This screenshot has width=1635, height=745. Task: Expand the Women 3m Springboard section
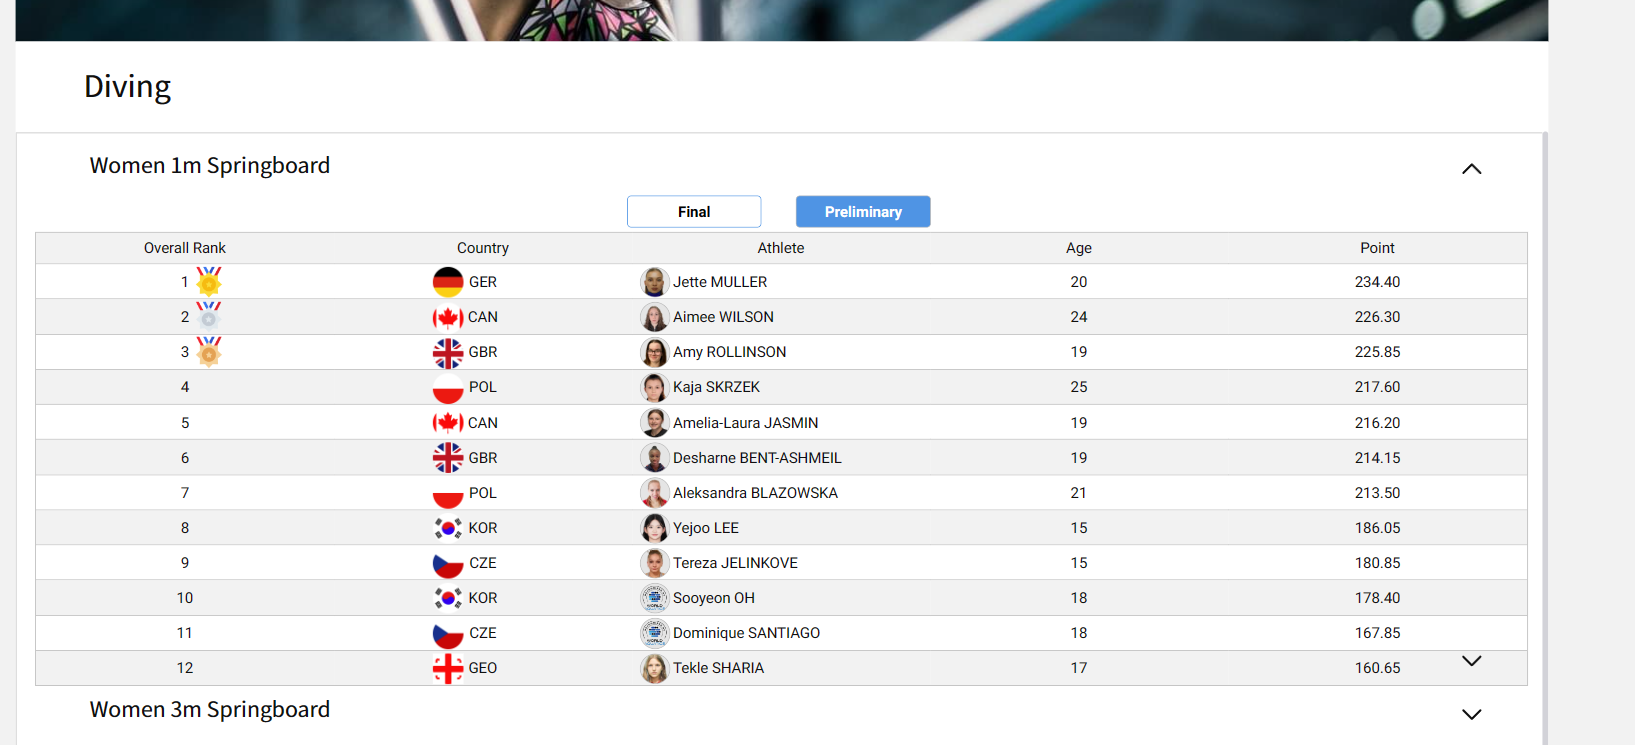[1471, 714]
